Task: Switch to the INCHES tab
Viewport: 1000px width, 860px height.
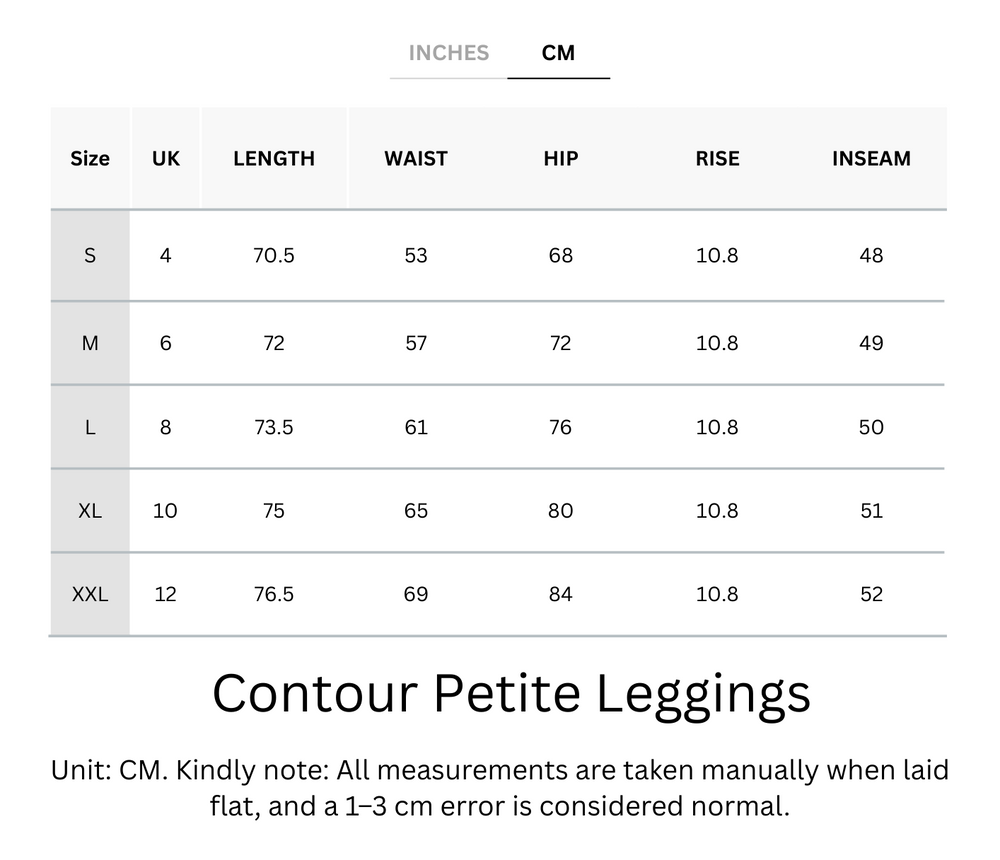Action: (x=447, y=53)
